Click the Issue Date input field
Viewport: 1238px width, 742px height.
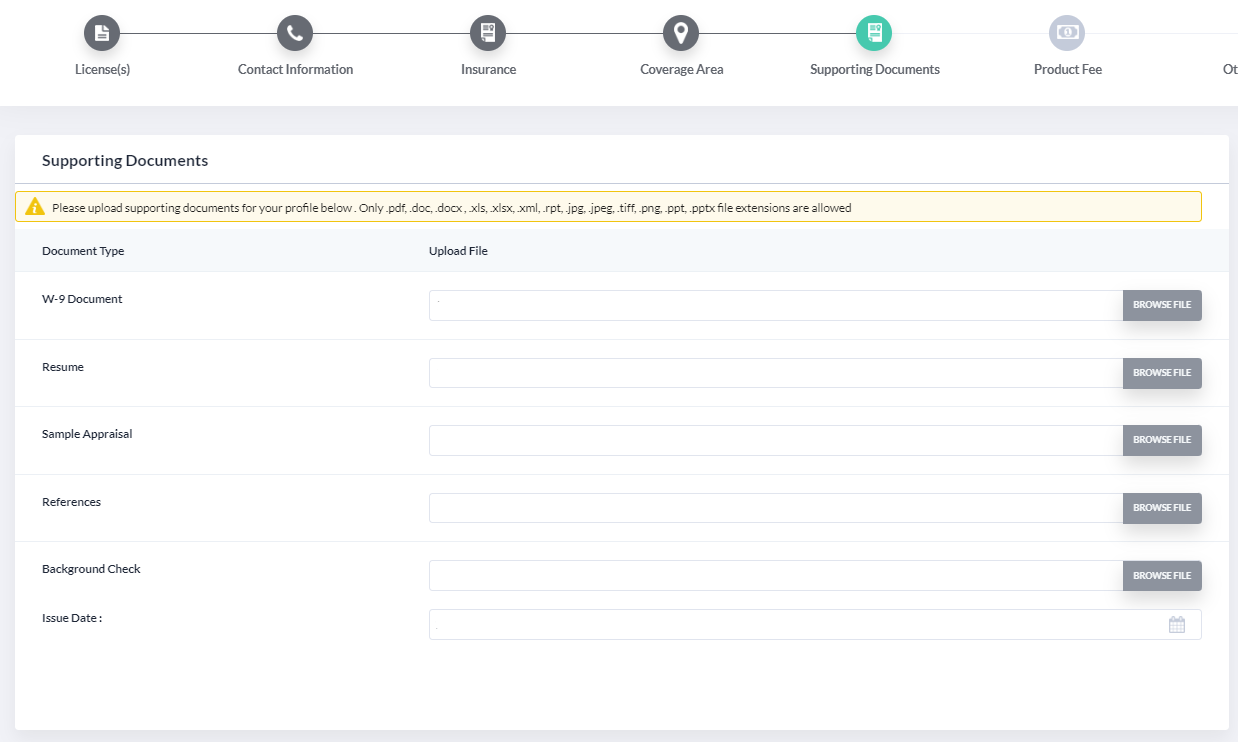tap(815, 625)
